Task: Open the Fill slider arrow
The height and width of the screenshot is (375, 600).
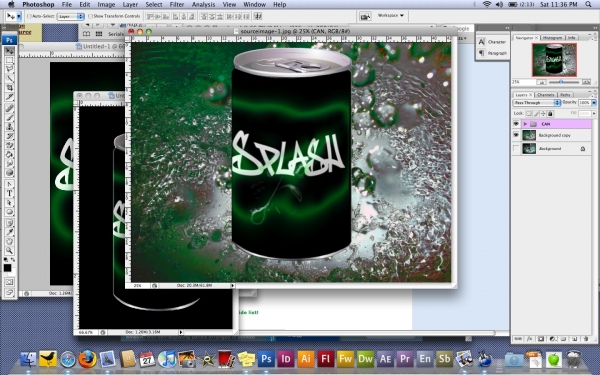Action: coord(594,113)
